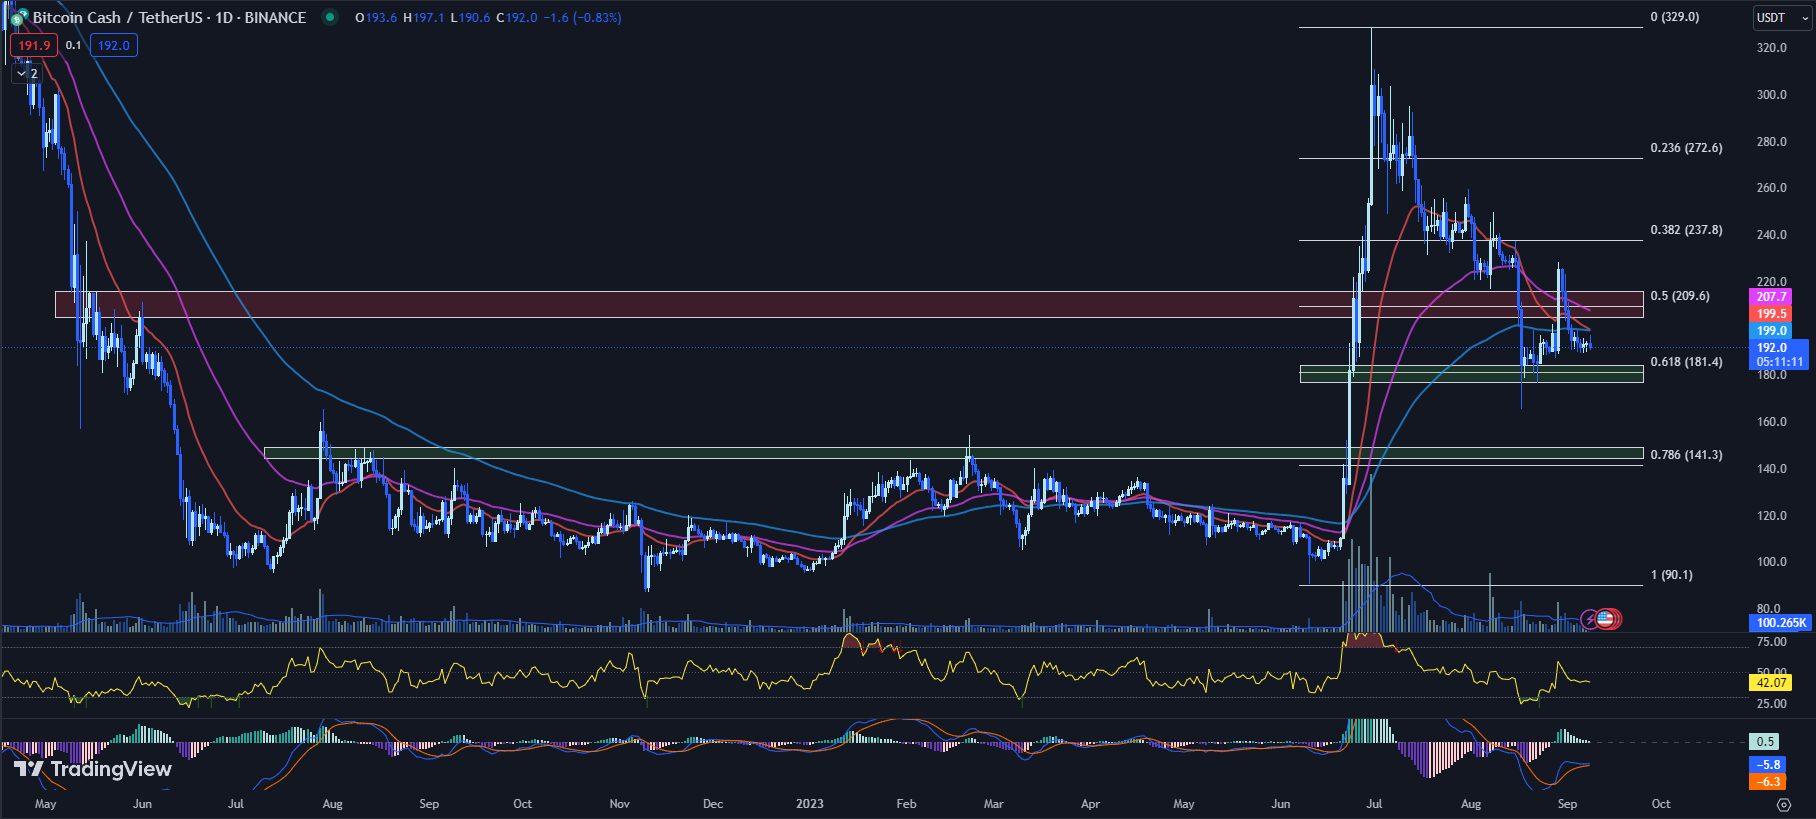
Task: Click the Sep label at right of time axis
Action: pos(1567,804)
